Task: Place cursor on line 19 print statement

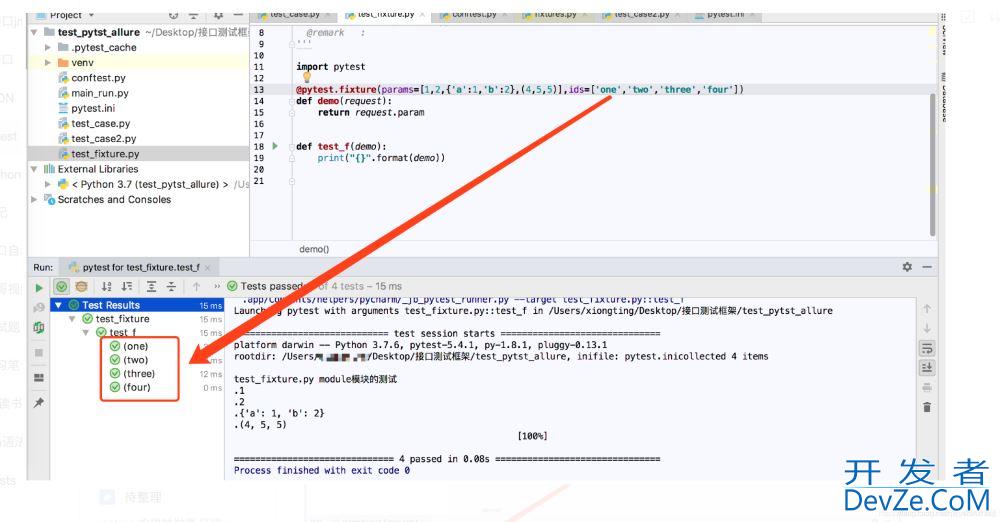Action: (x=381, y=158)
